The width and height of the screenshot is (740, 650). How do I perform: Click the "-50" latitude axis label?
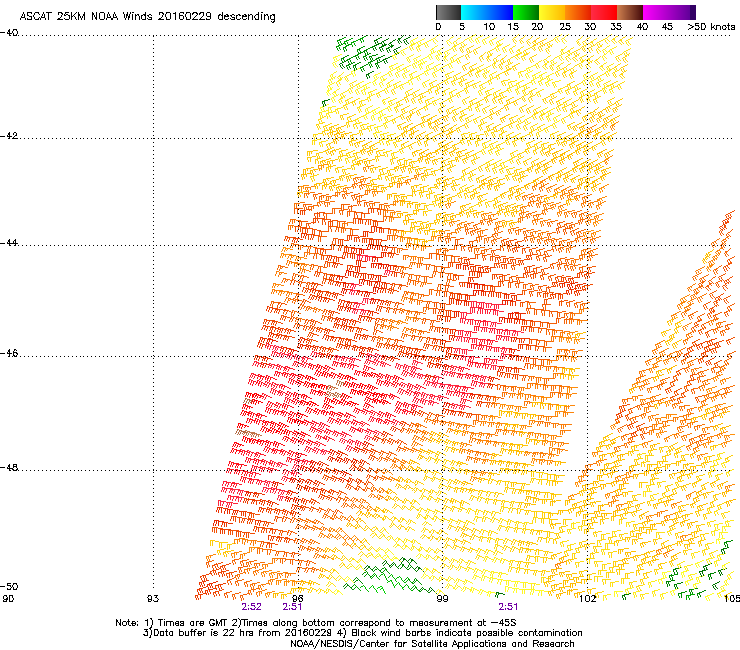9,587
